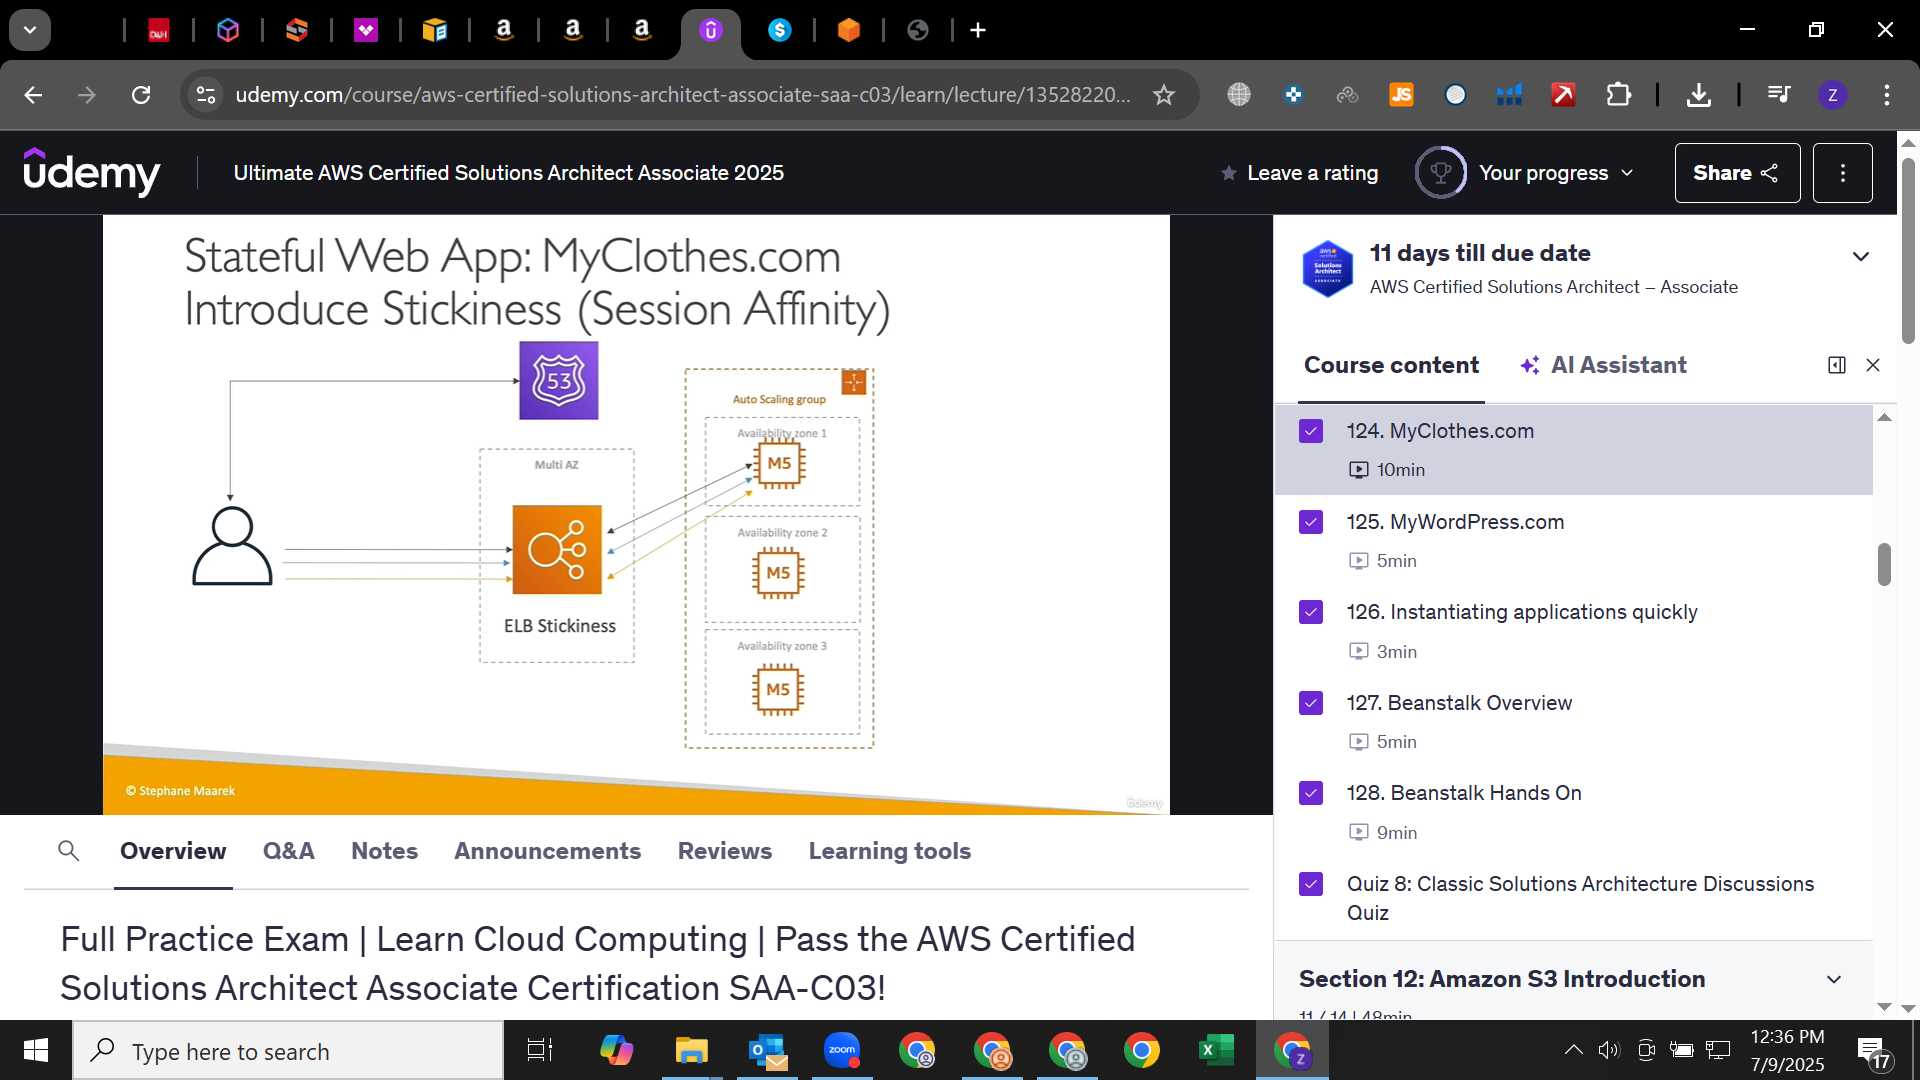
Task: Open Chrome's three-dot menu
Action: [1886, 95]
